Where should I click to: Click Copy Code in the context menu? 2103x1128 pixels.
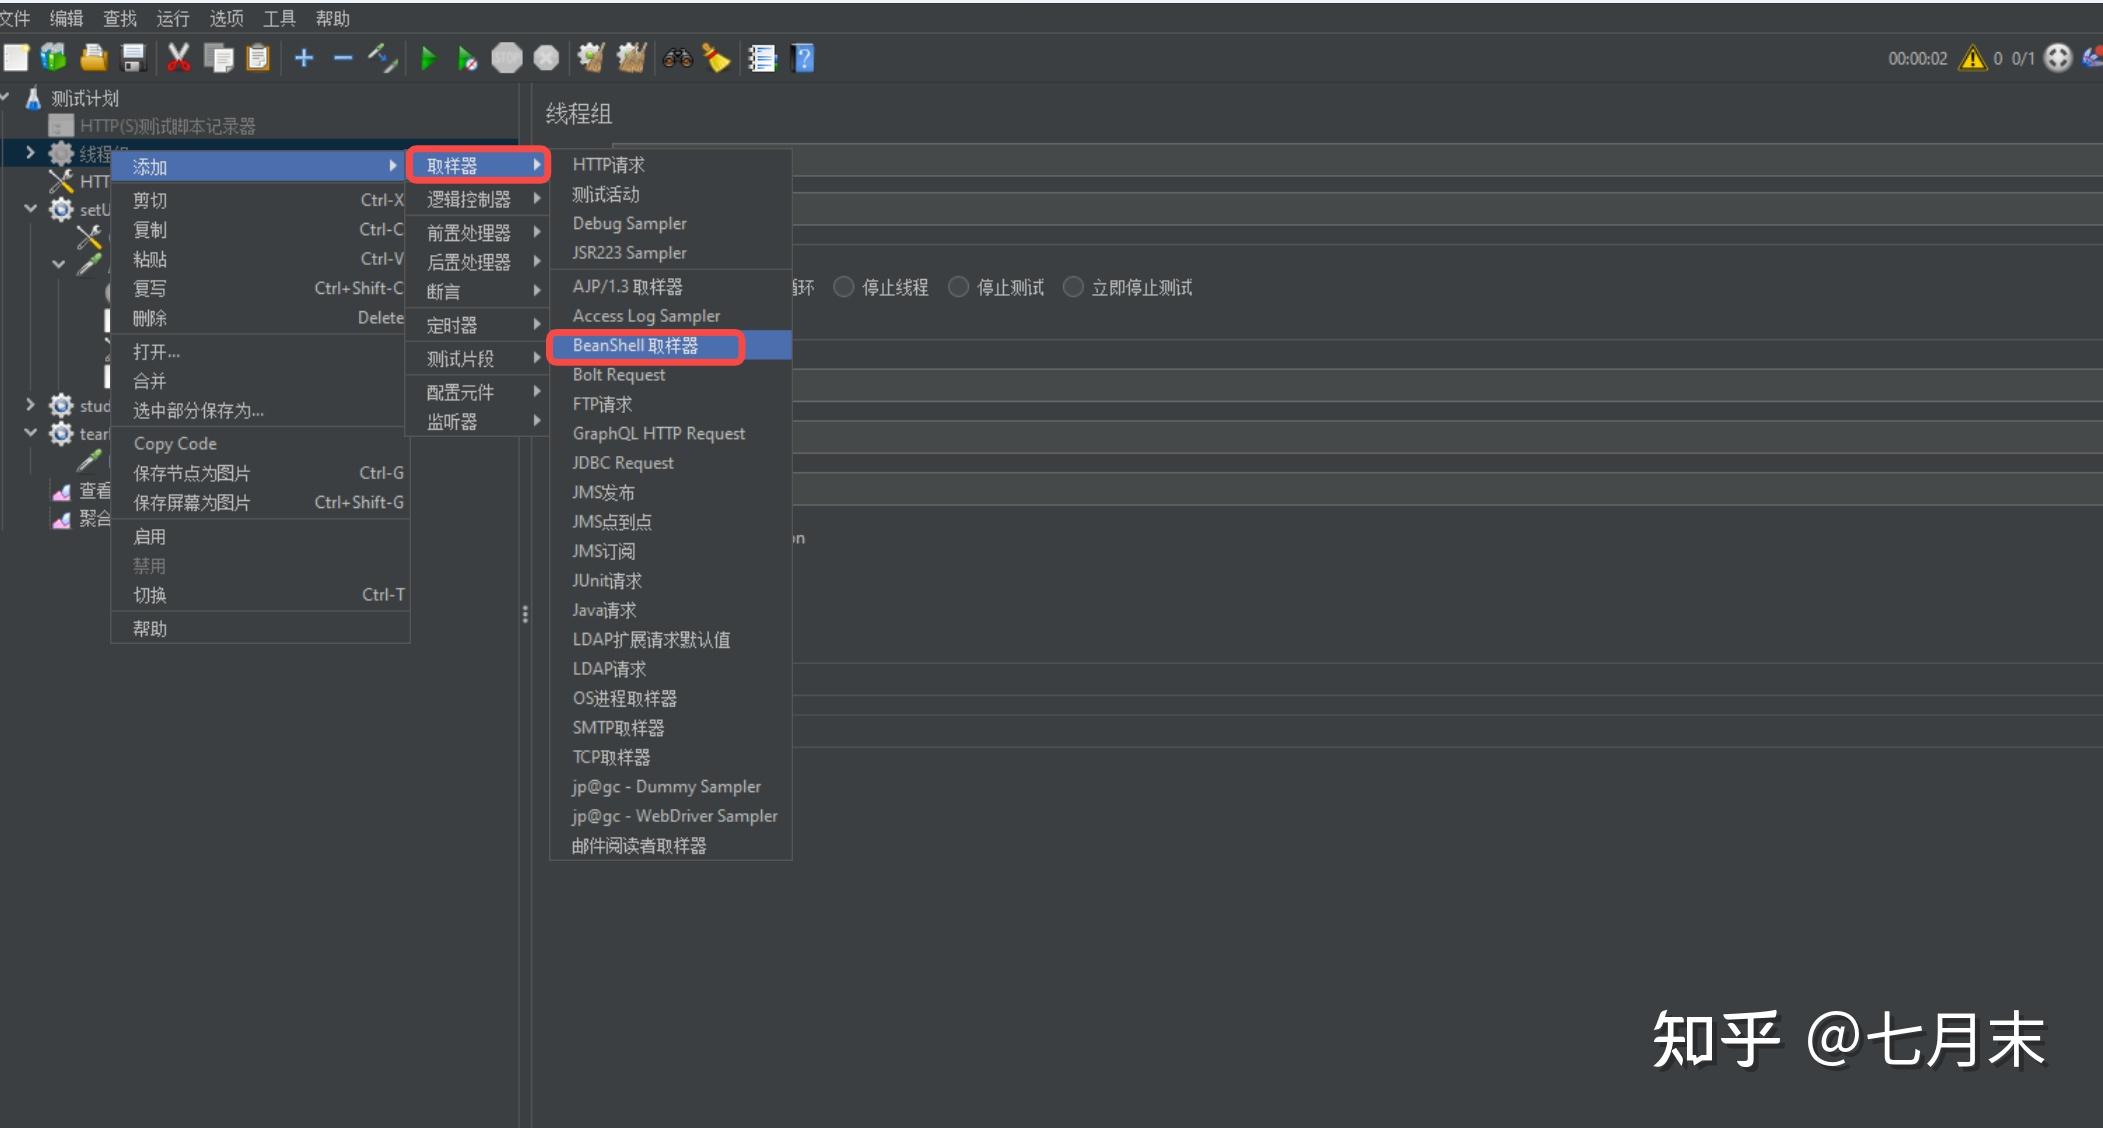[175, 443]
